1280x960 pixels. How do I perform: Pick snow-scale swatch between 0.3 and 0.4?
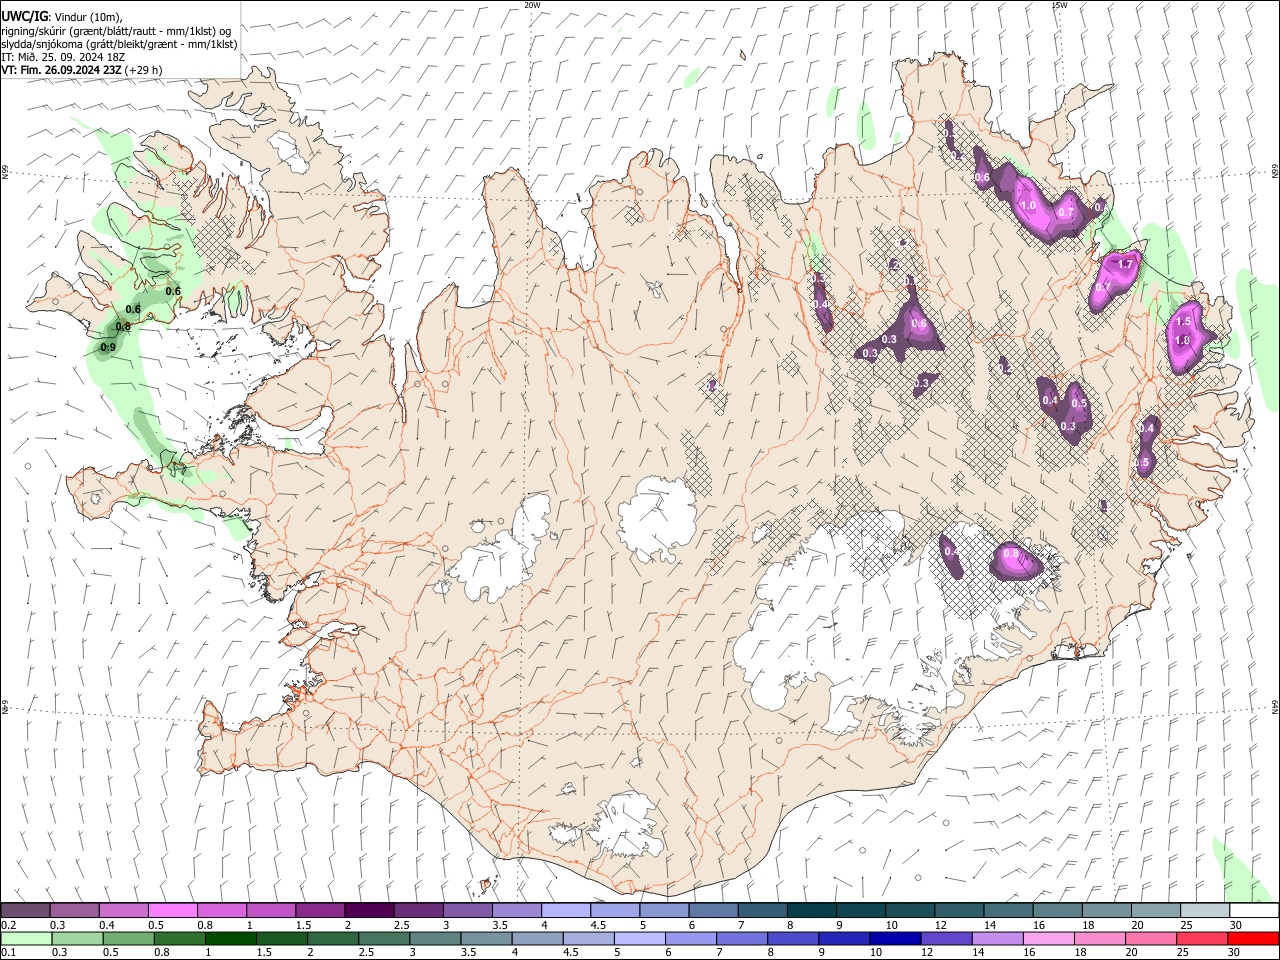coord(74,911)
